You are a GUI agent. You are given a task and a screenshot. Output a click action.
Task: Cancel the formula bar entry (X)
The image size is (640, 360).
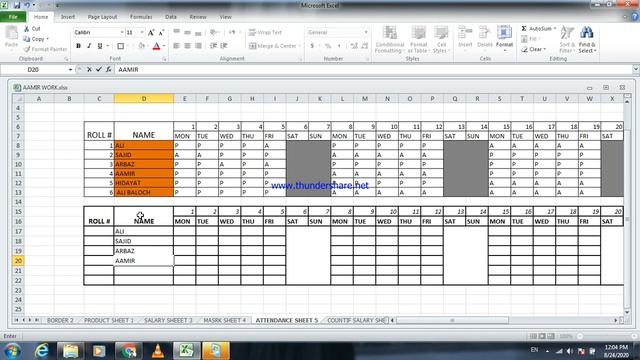click(89, 70)
